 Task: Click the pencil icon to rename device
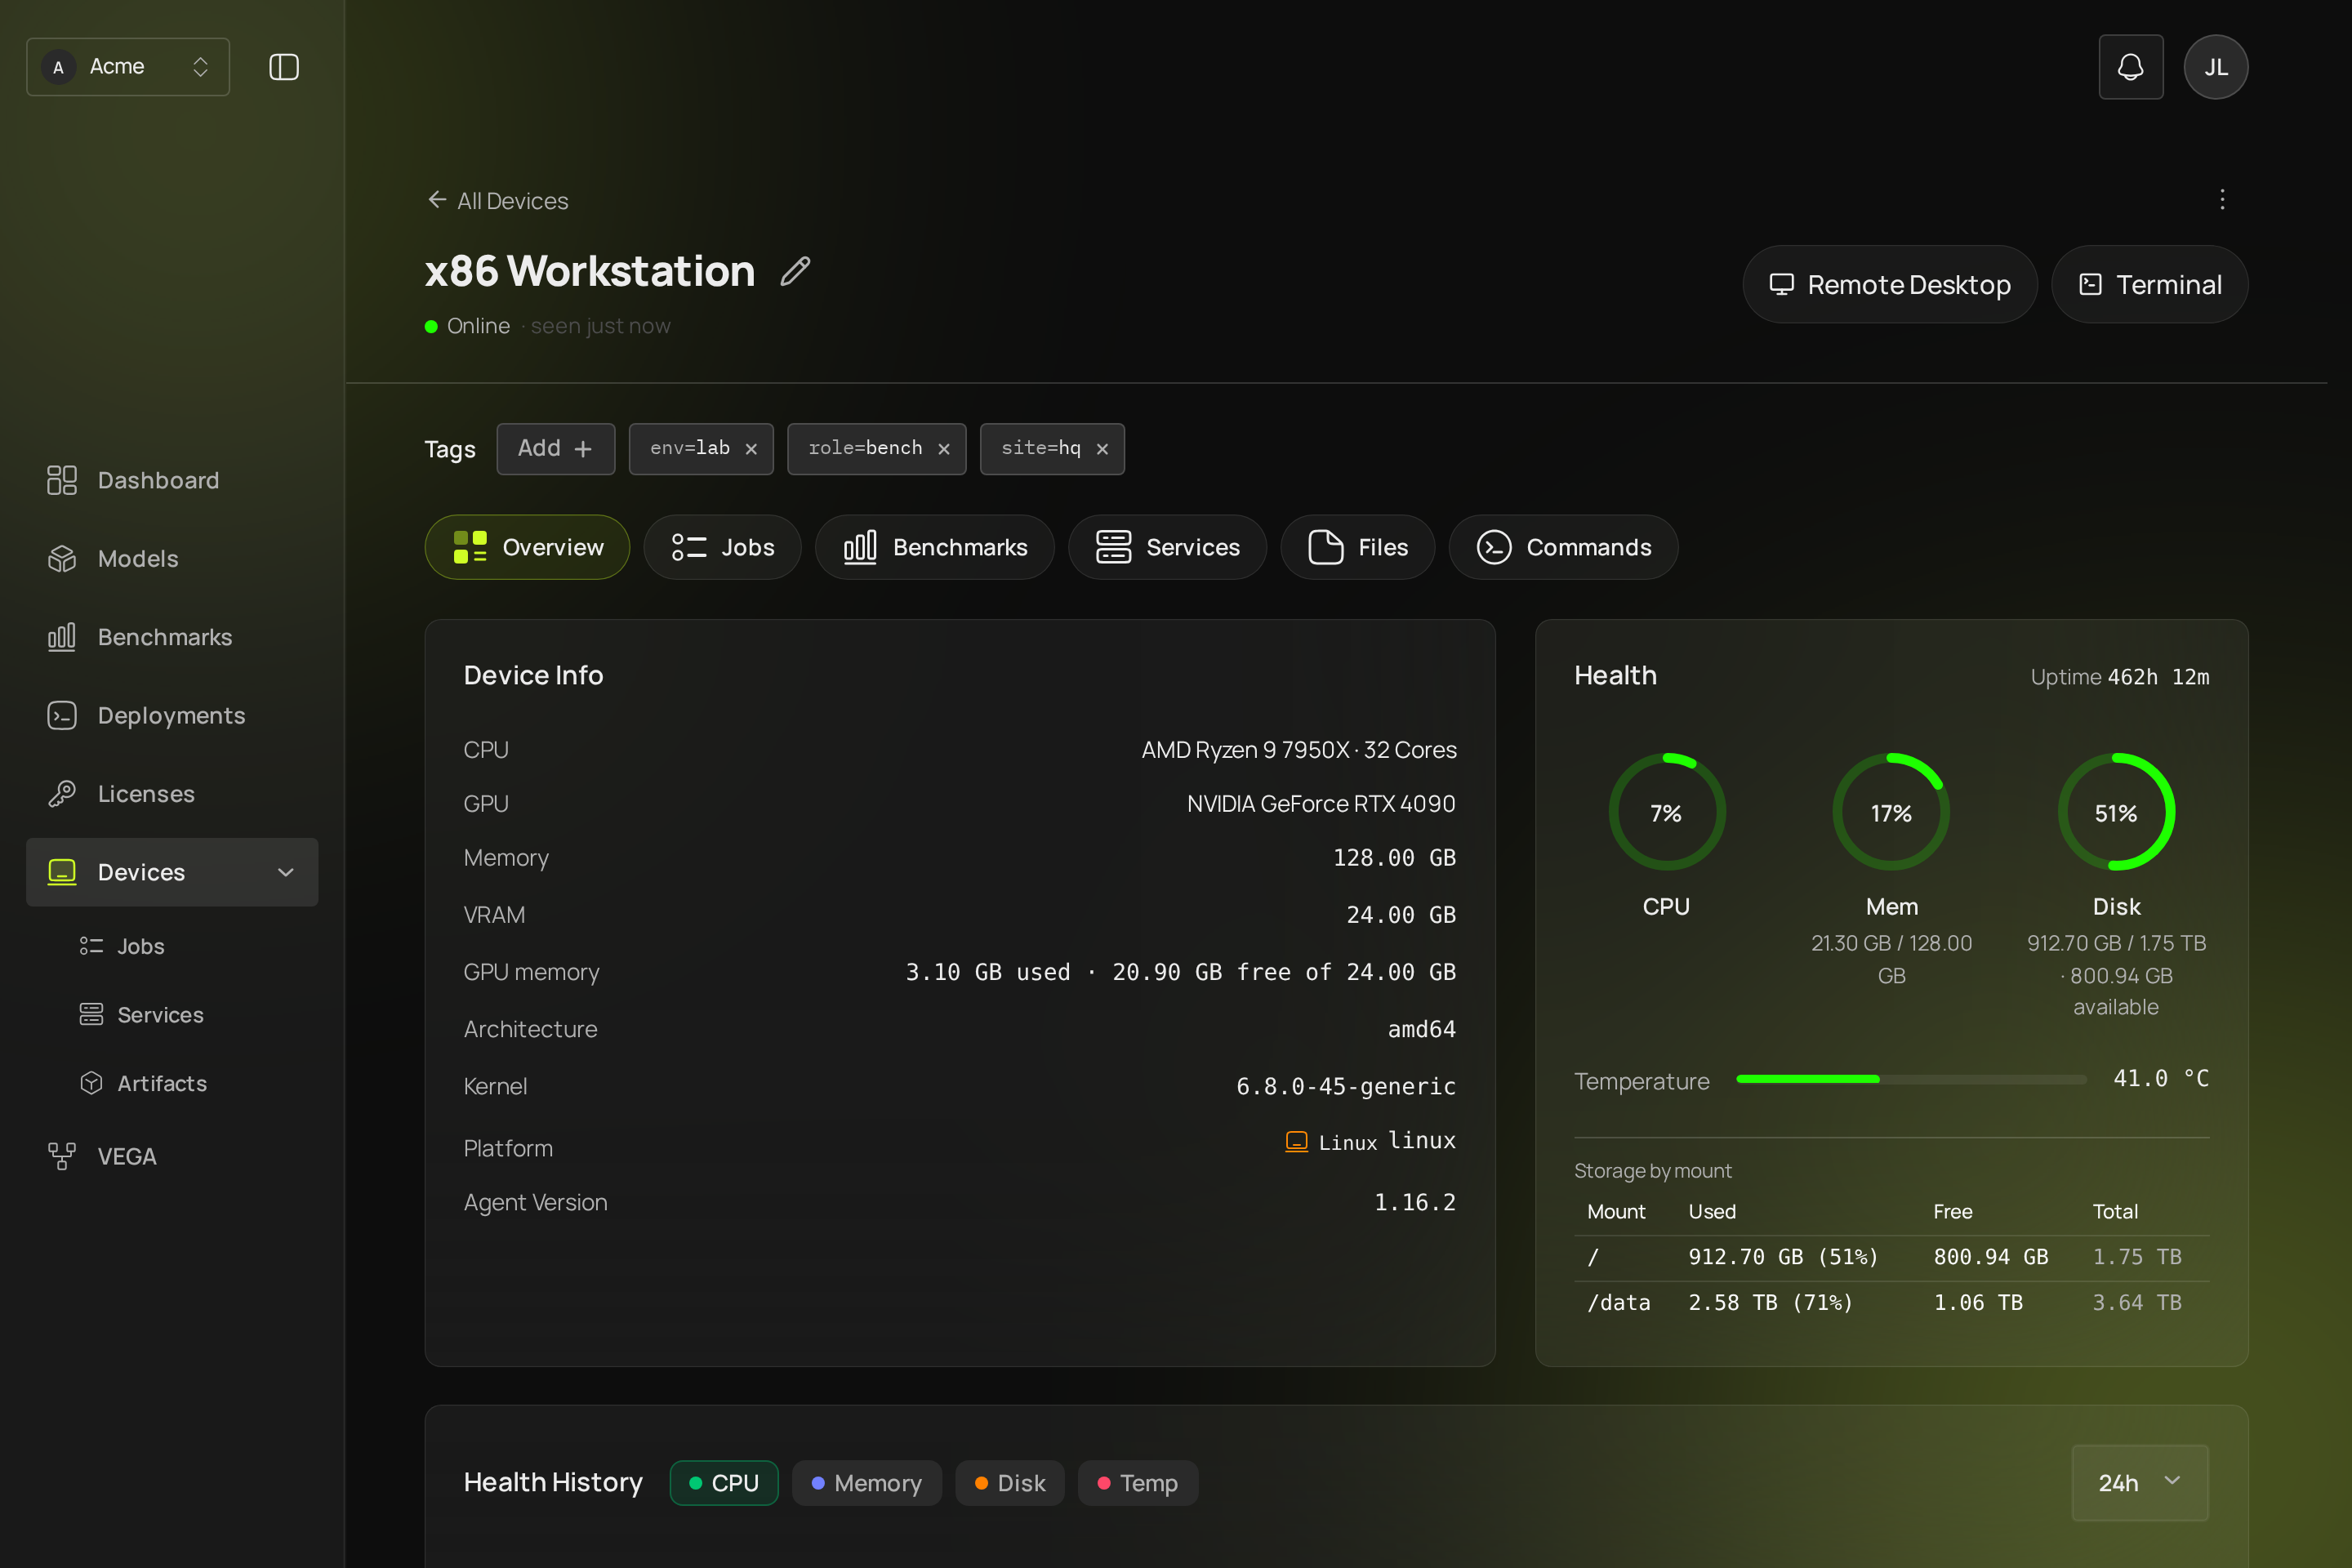point(795,271)
